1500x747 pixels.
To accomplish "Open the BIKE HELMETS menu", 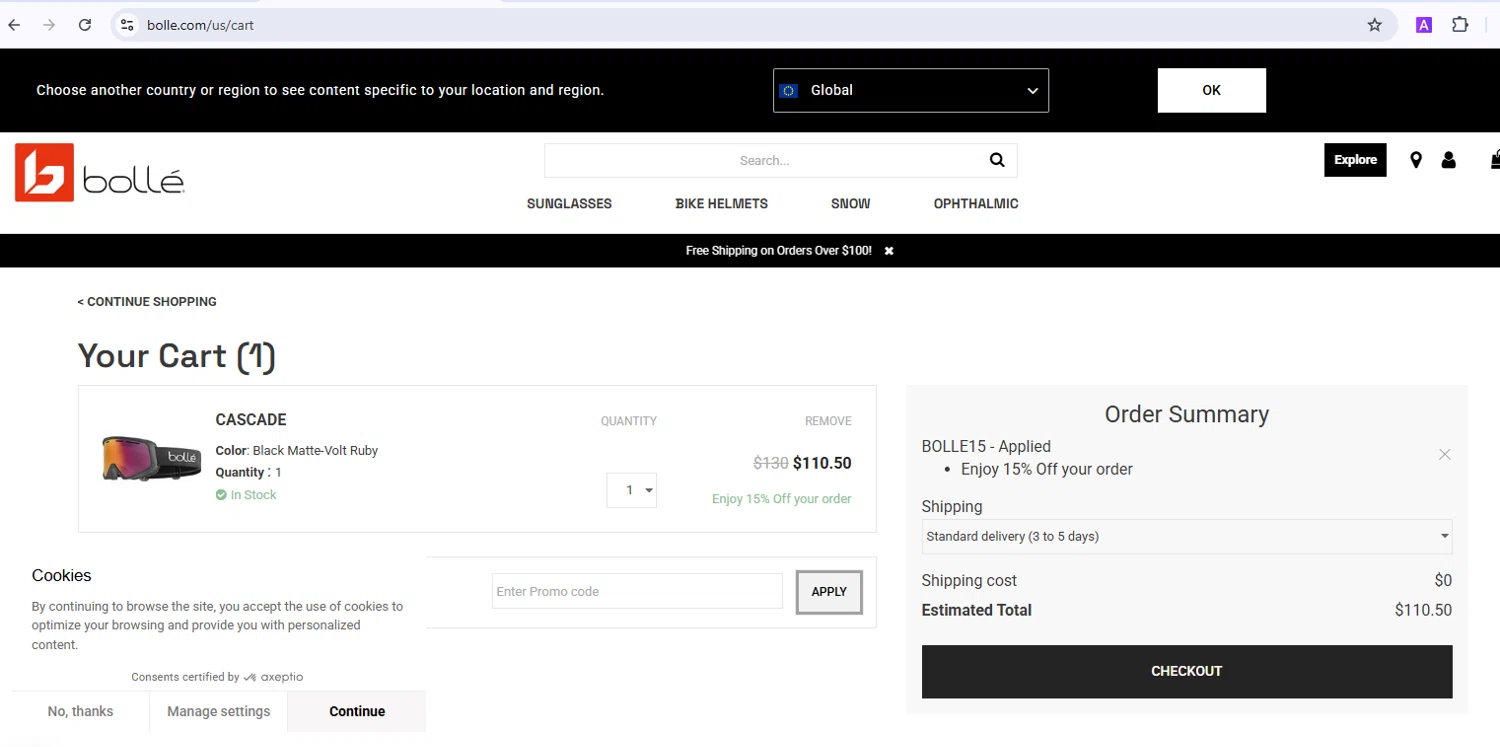I will (x=722, y=204).
